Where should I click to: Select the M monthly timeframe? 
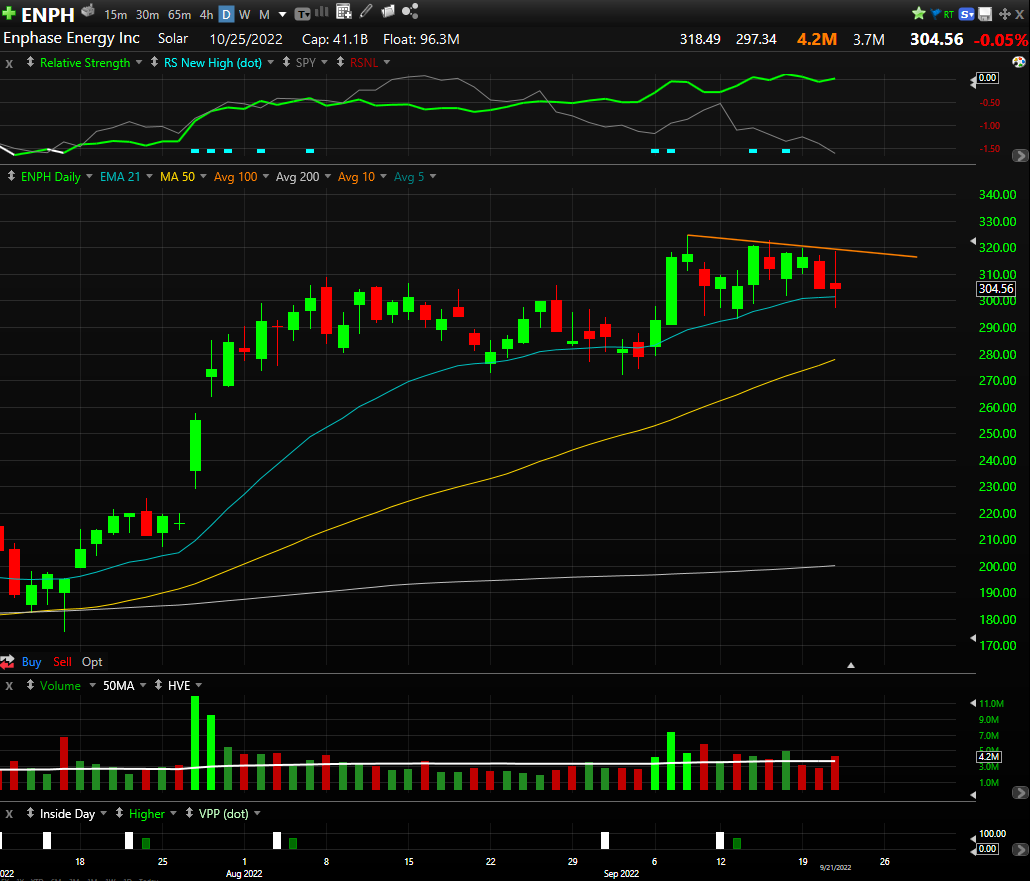coord(264,14)
